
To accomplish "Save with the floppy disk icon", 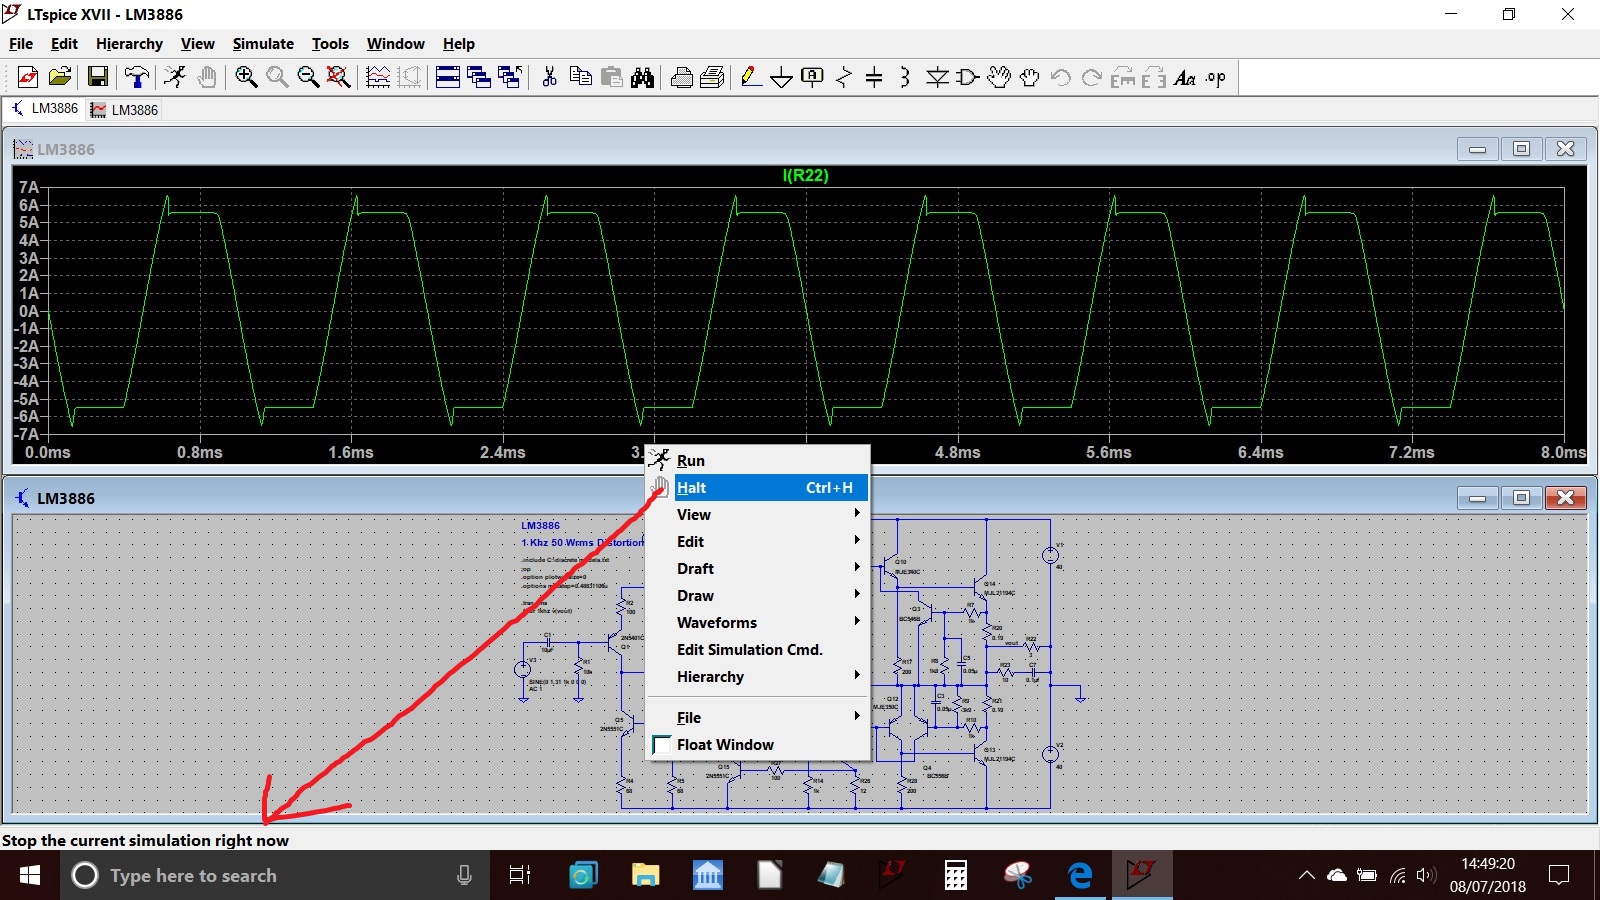I will coord(98,77).
